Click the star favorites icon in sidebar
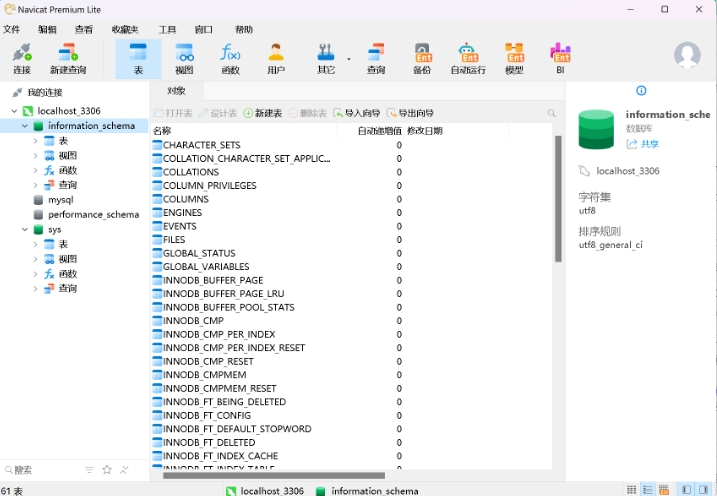 click(107, 469)
